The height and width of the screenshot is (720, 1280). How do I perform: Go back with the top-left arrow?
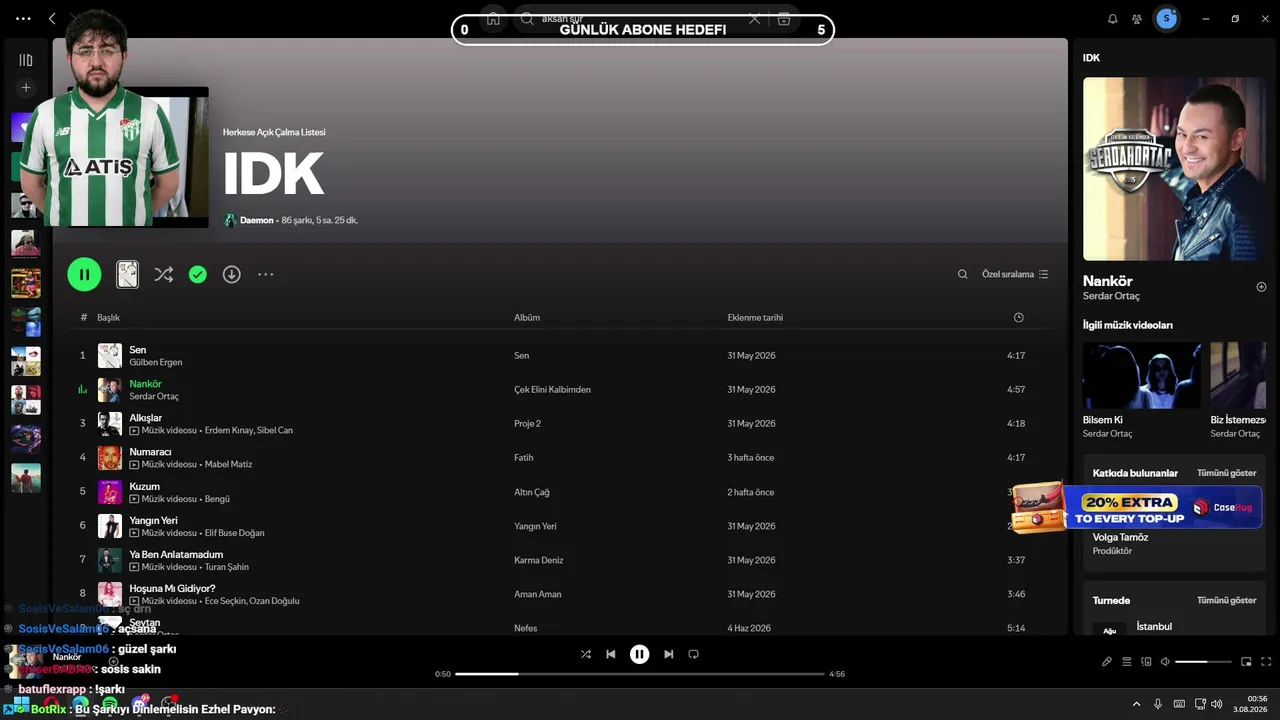coord(52,19)
